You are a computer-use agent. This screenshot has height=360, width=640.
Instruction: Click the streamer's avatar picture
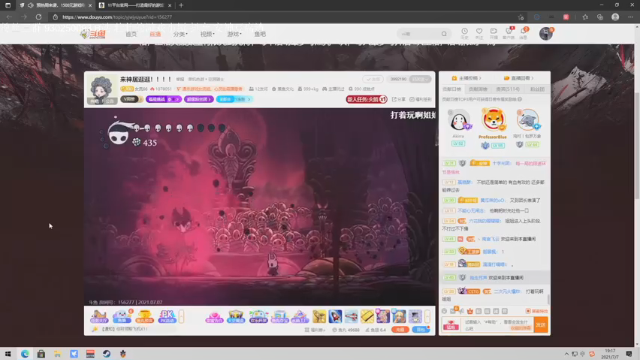(101, 89)
